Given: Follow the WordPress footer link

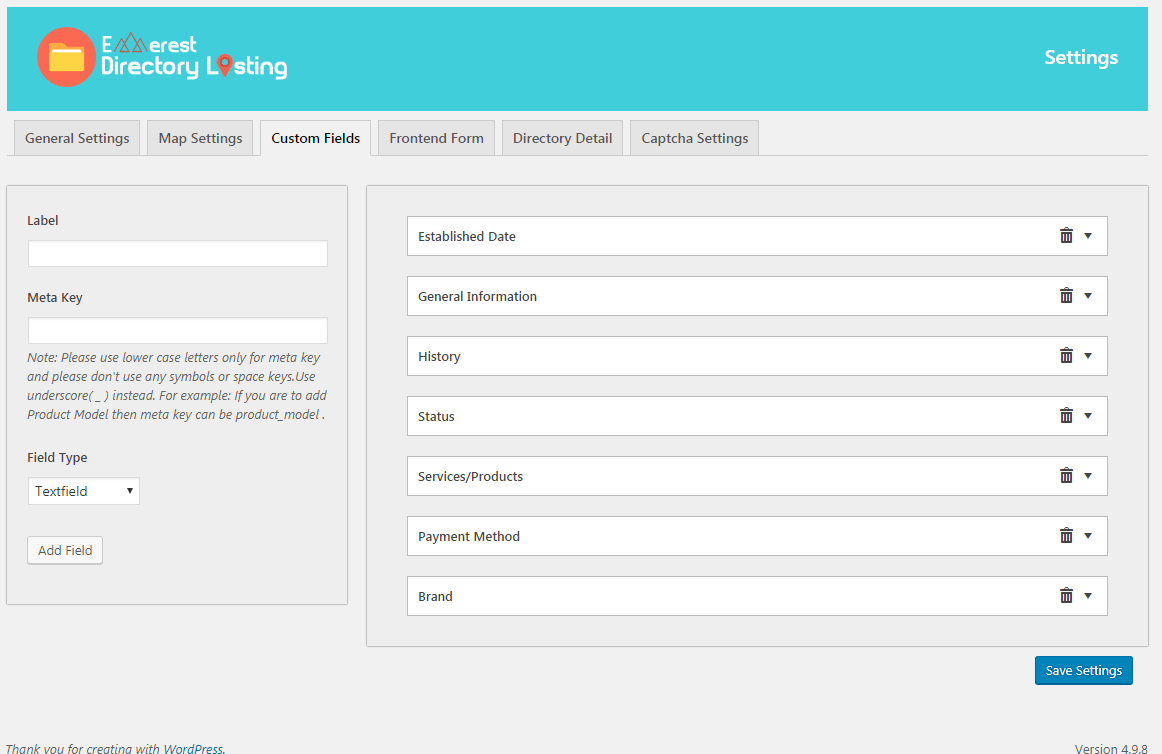Looking at the screenshot, I should click(x=193, y=748).
